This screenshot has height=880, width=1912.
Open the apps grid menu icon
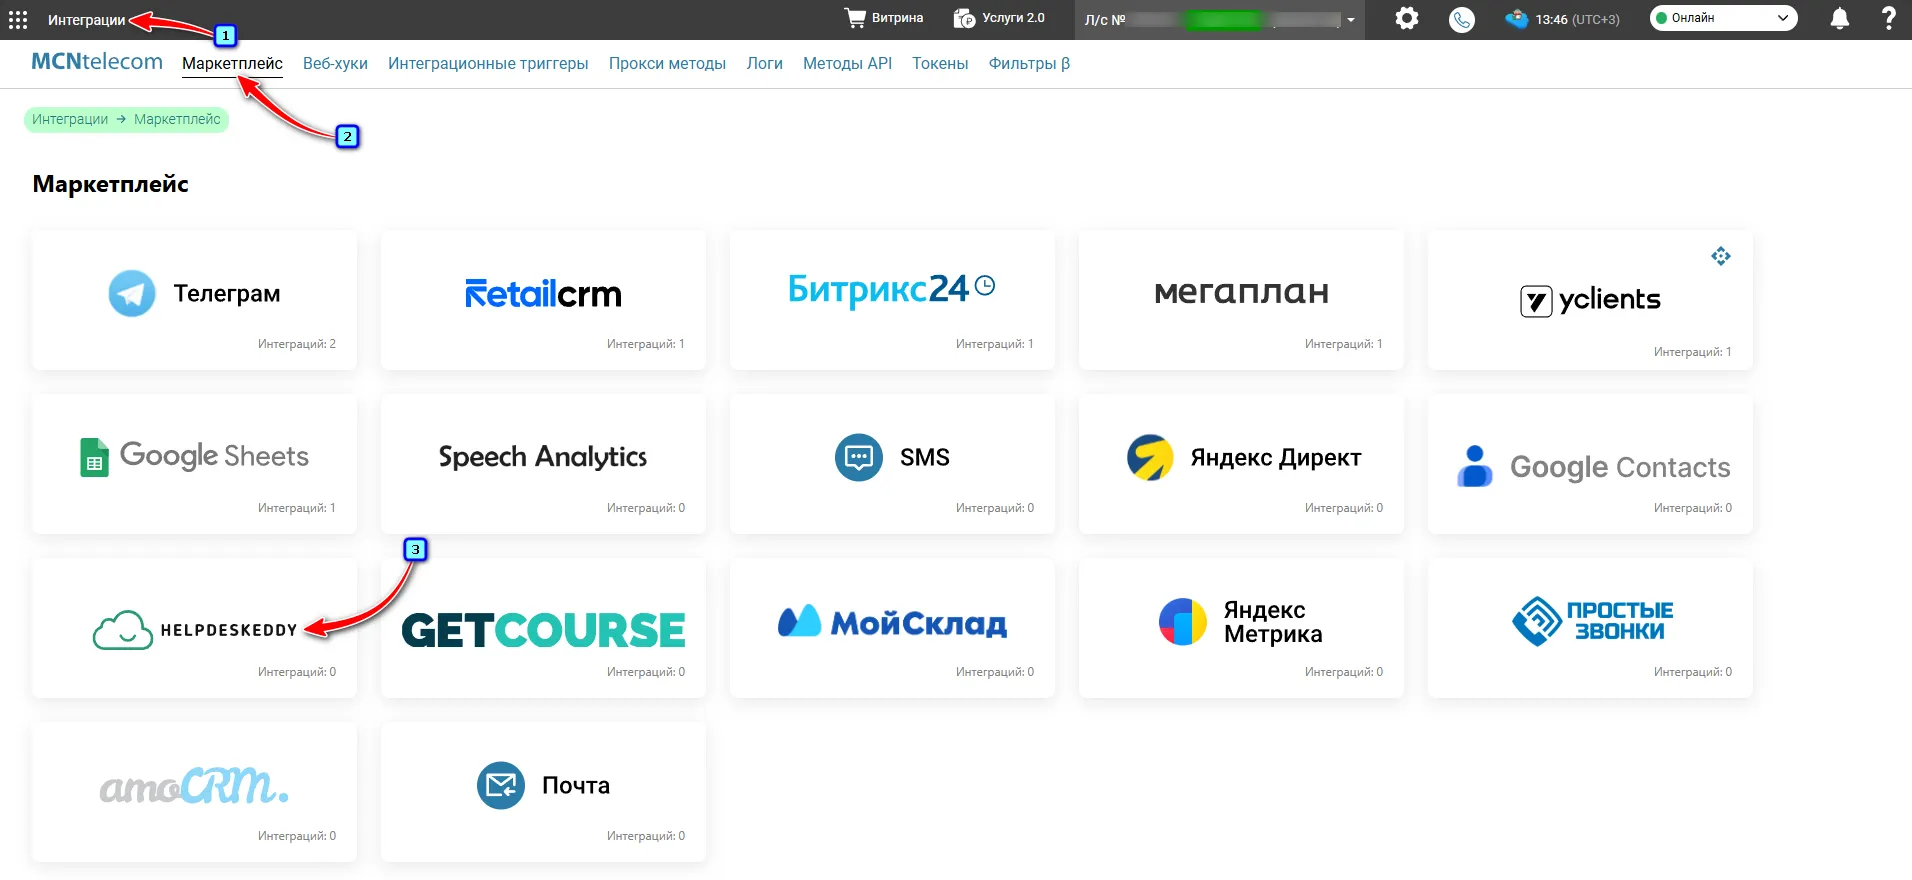[18, 20]
